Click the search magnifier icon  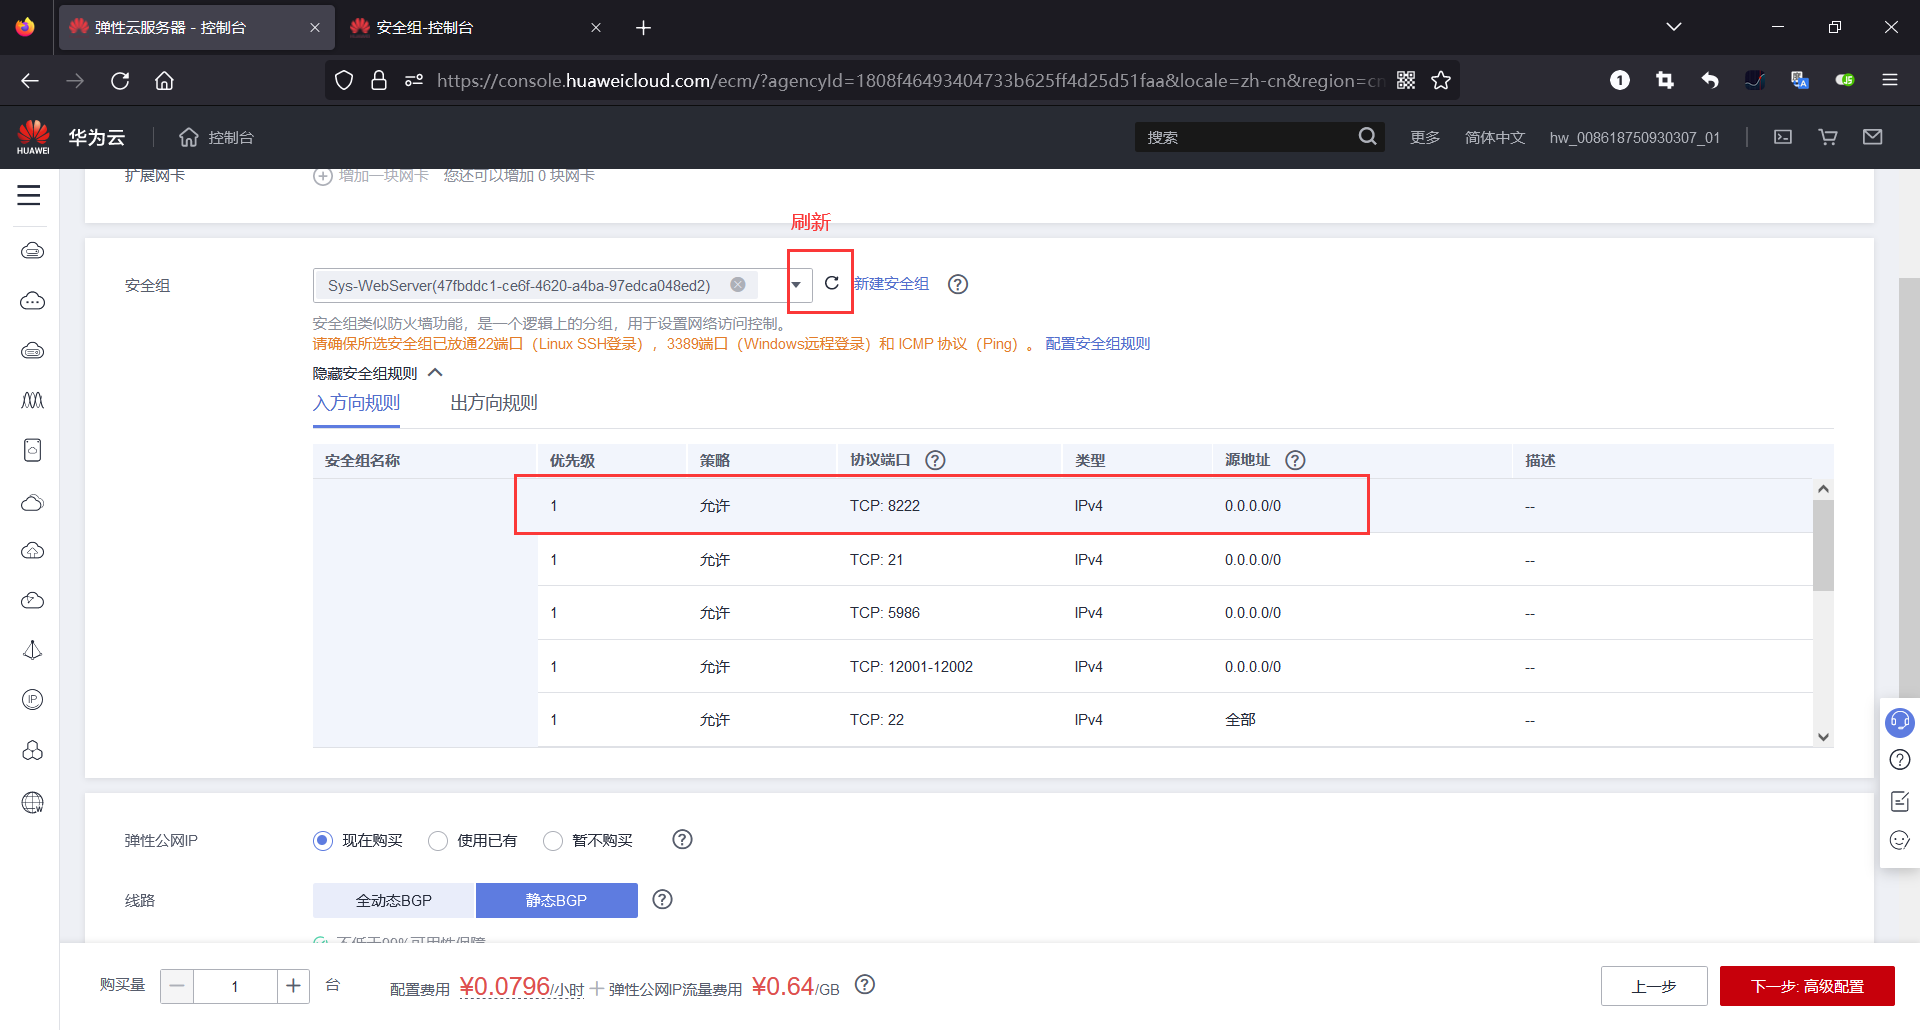[x=1367, y=137]
